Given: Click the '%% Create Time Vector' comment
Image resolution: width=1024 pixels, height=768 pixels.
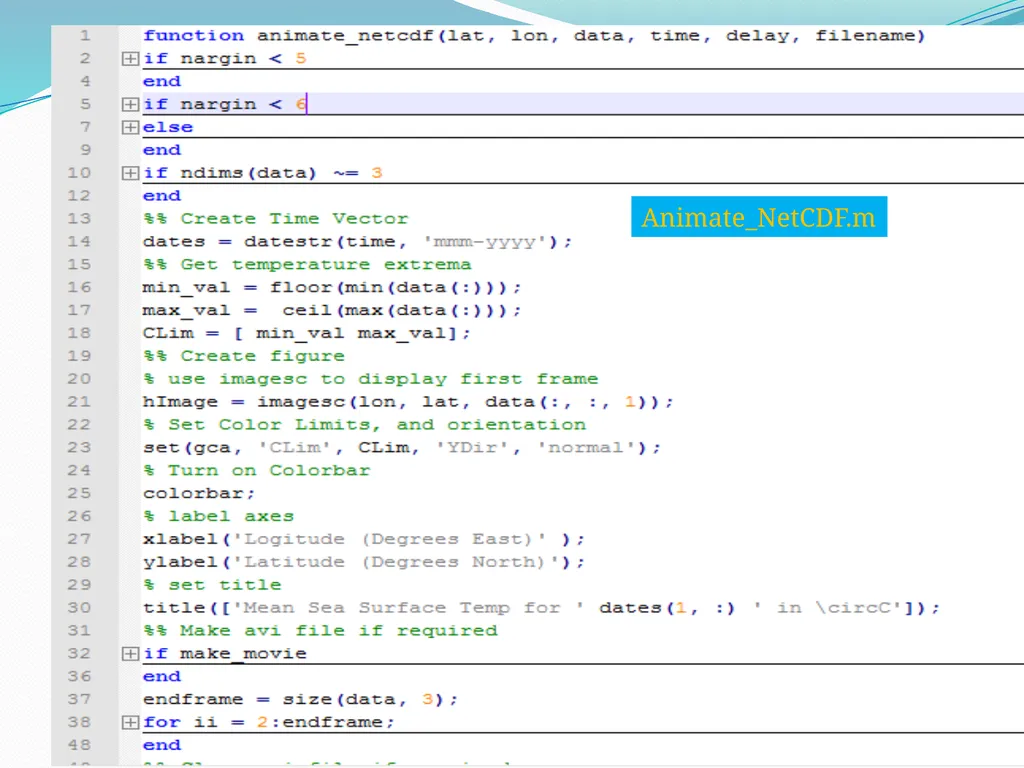Looking at the screenshot, I should pyautogui.click(x=276, y=219).
